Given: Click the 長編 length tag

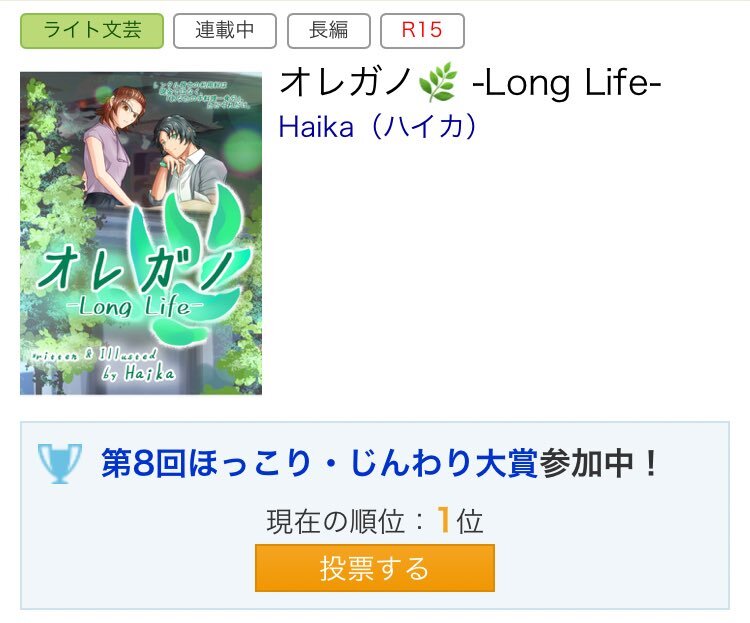Looking at the screenshot, I should click(x=329, y=31).
